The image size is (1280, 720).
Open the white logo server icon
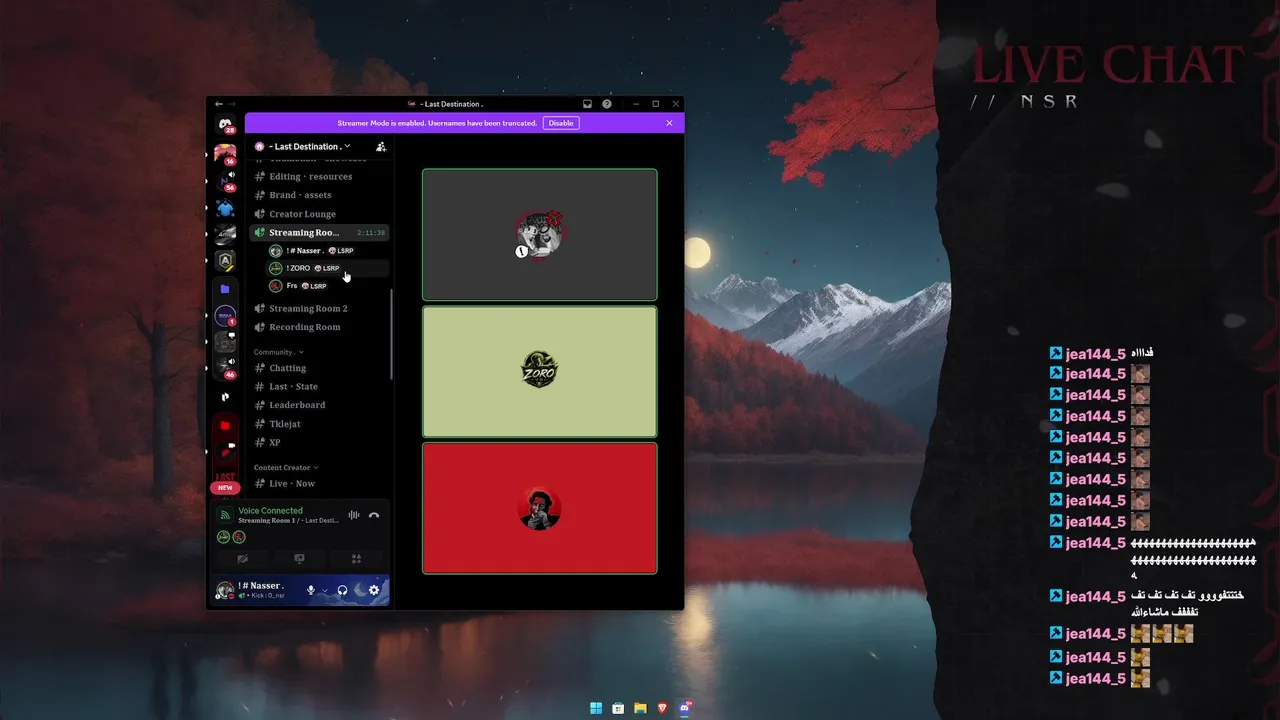click(x=225, y=397)
